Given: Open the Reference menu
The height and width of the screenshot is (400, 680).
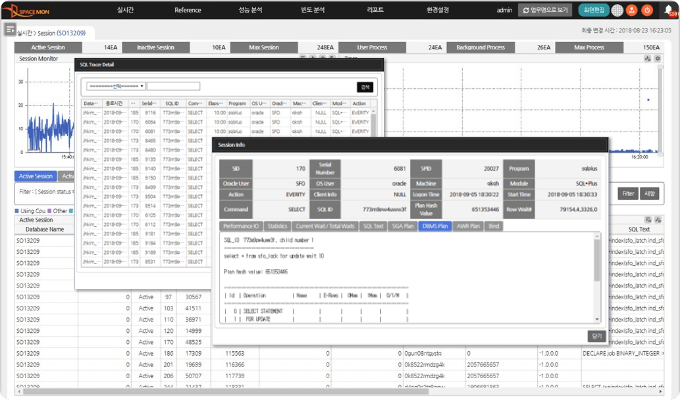Looking at the screenshot, I should [188, 10].
